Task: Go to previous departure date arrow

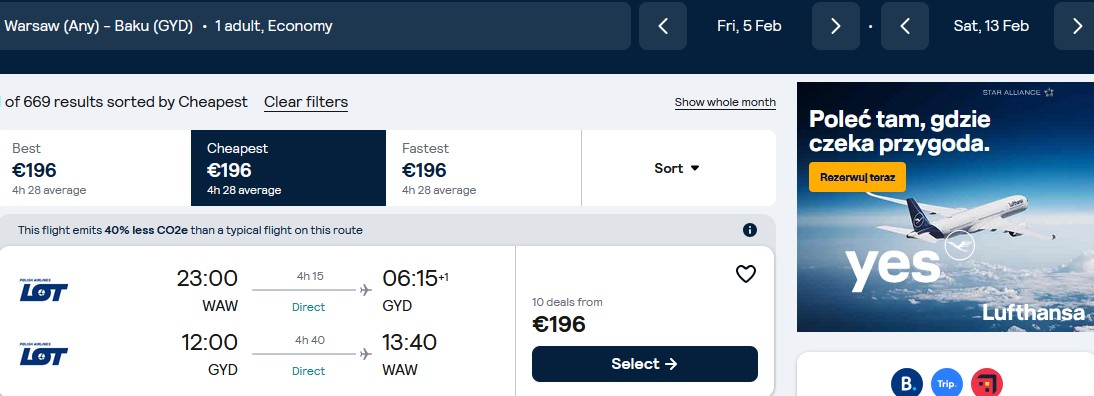Action: pos(663,26)
